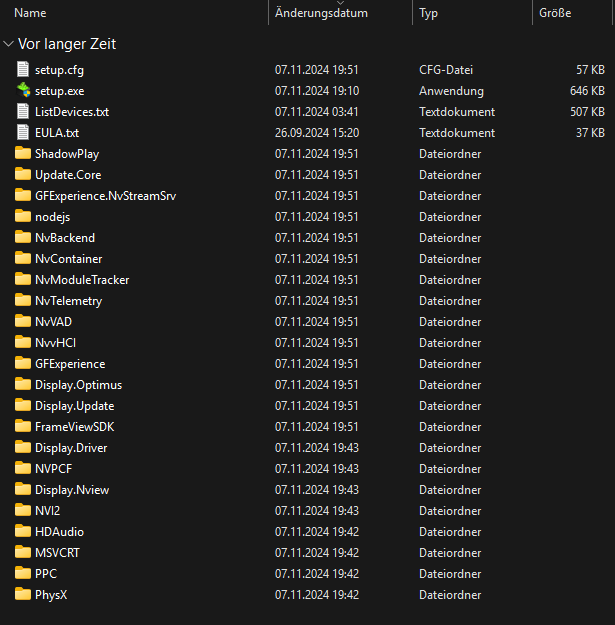Select the NvvHCI folder icon

click(23, 342)
